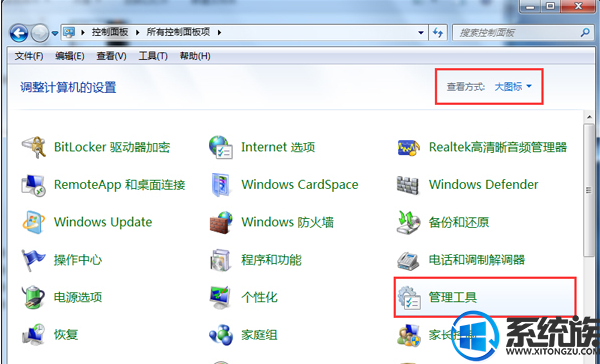Open recent pages dropdown beside forward arrow
Screen dimensions: 600x364
[x=55, y=33]
